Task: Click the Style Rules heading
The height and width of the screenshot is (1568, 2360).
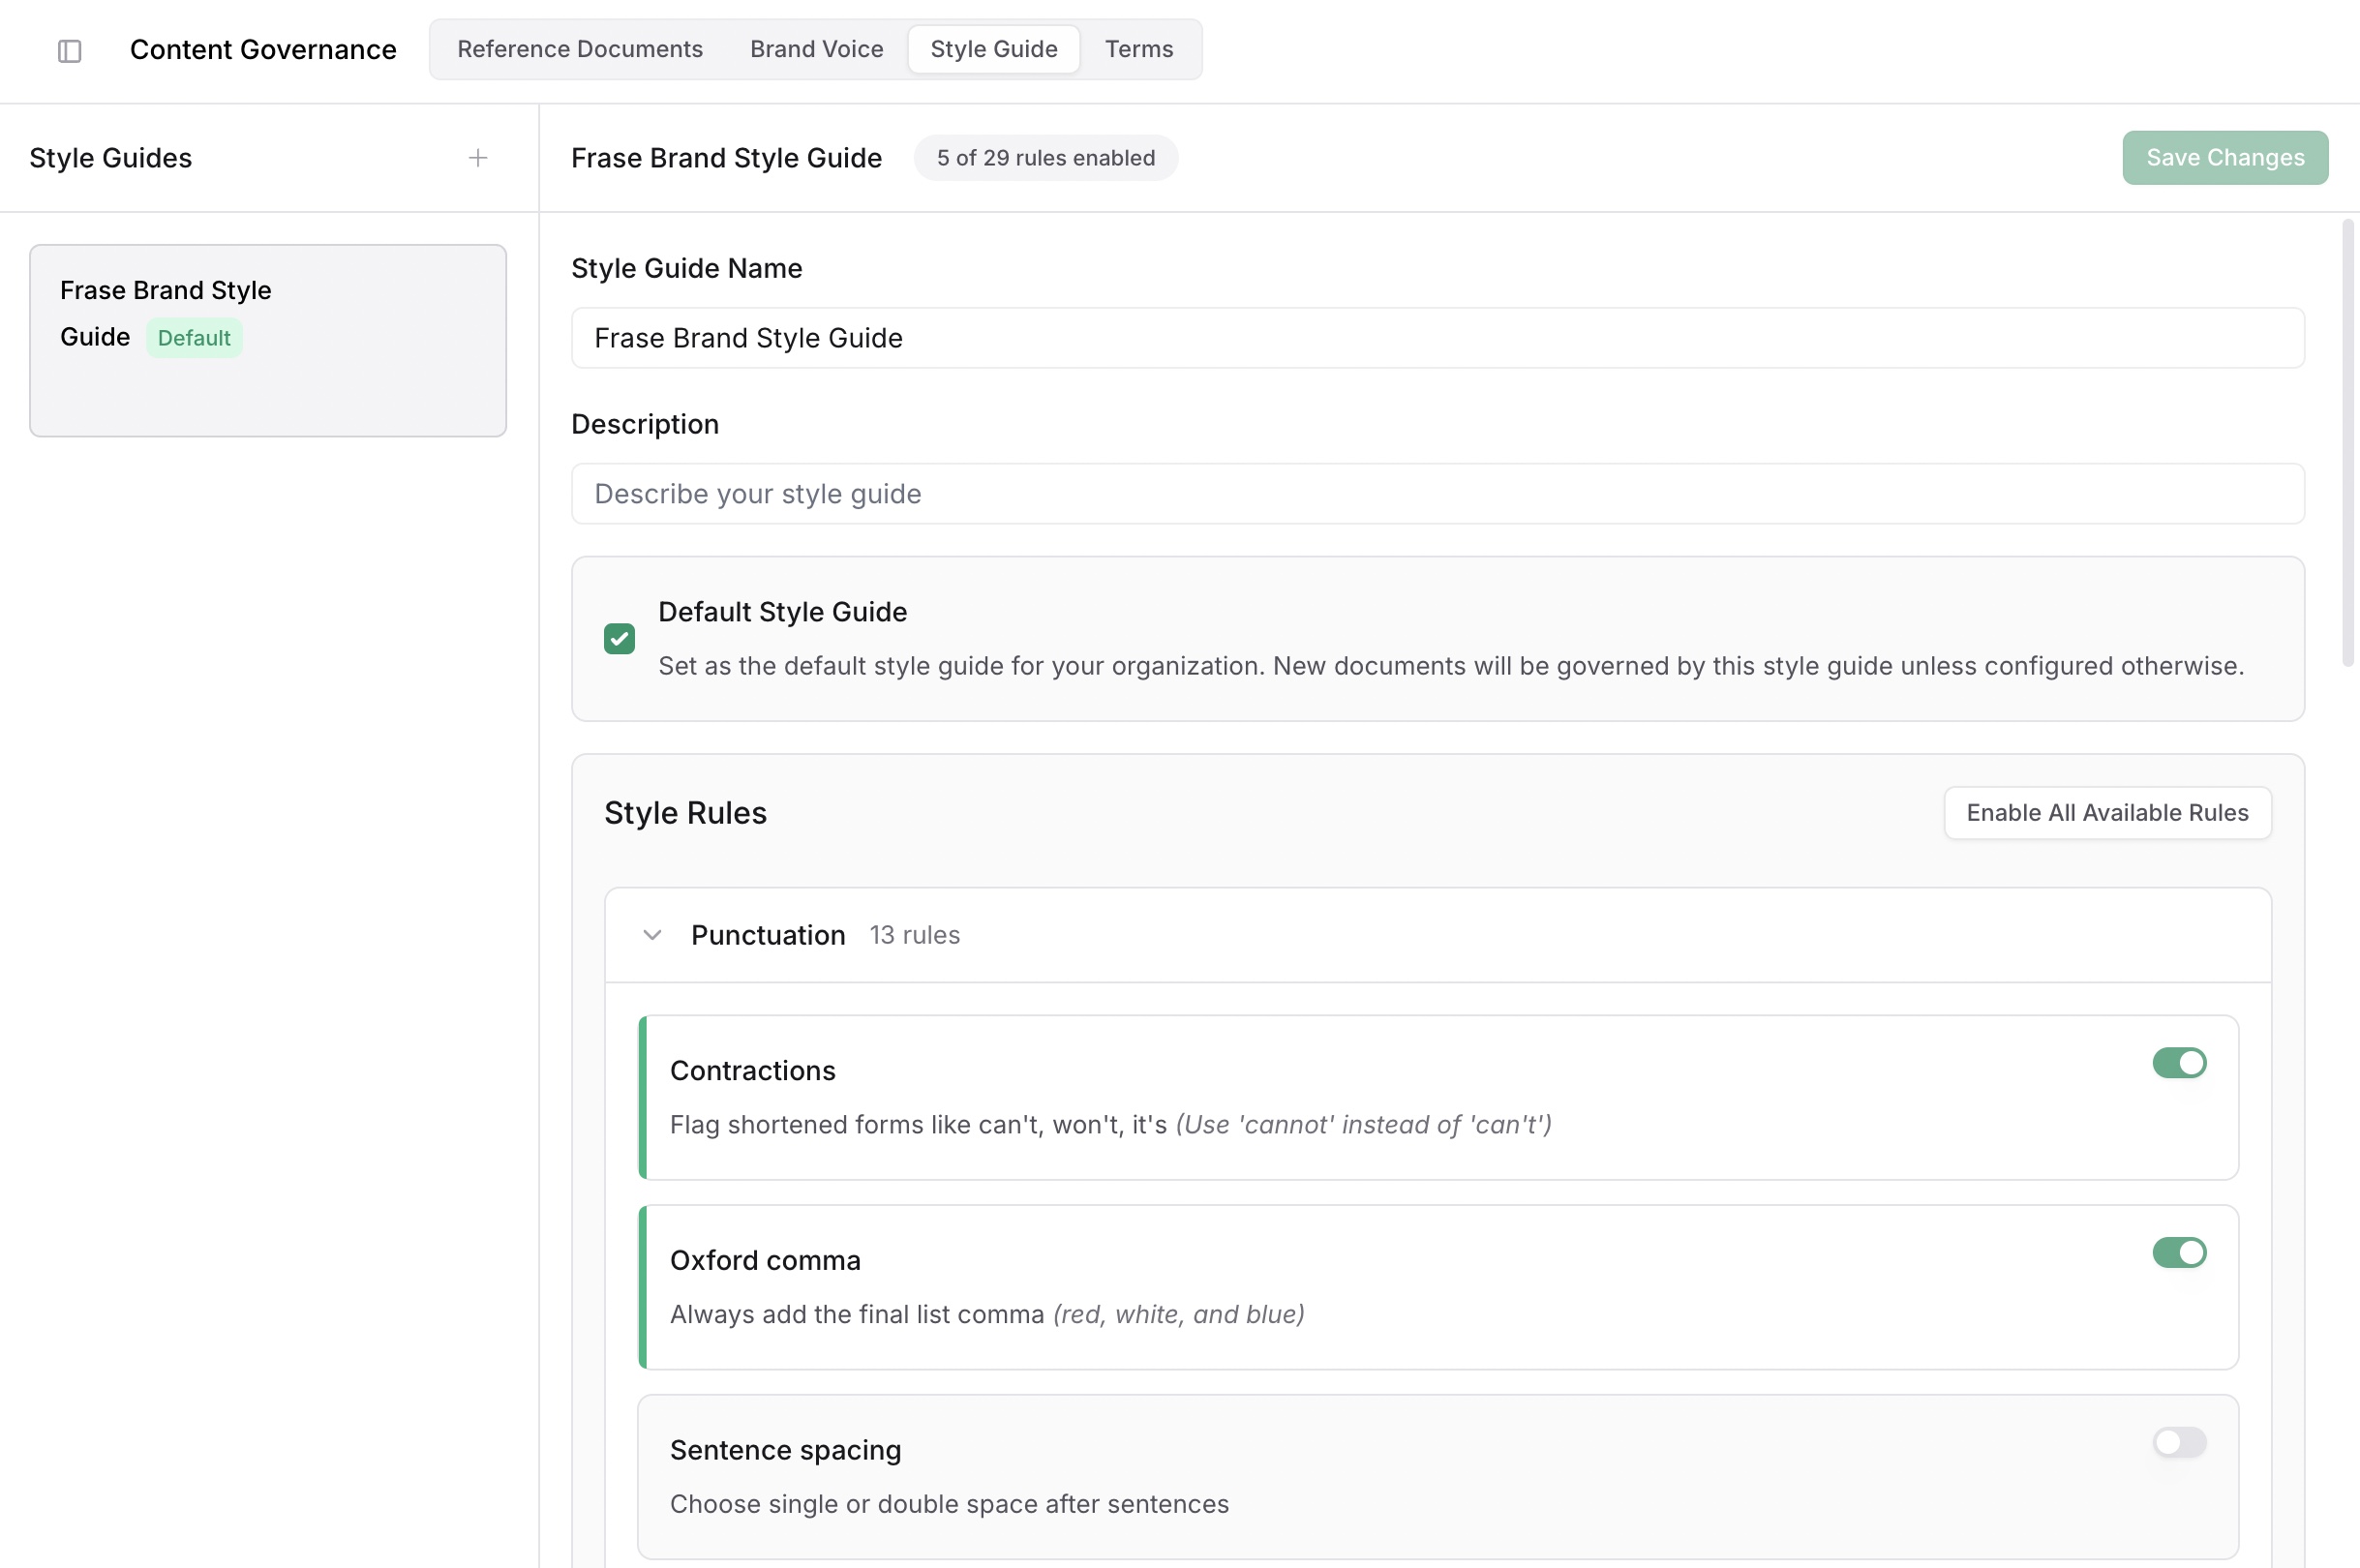Action: (x=685, y=813)
